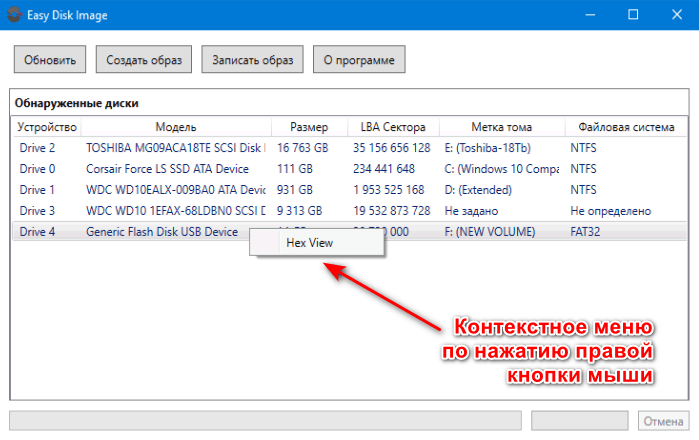This screenshot has height=440, width=699.
Task: Click the C: (Windows 10 Compa volume label
Action: click(x=502, y=169)
